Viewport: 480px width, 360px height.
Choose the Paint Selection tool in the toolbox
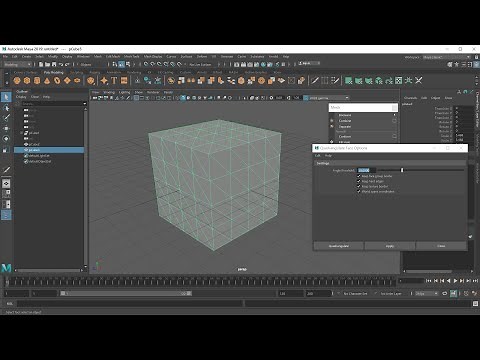(6, 118)
